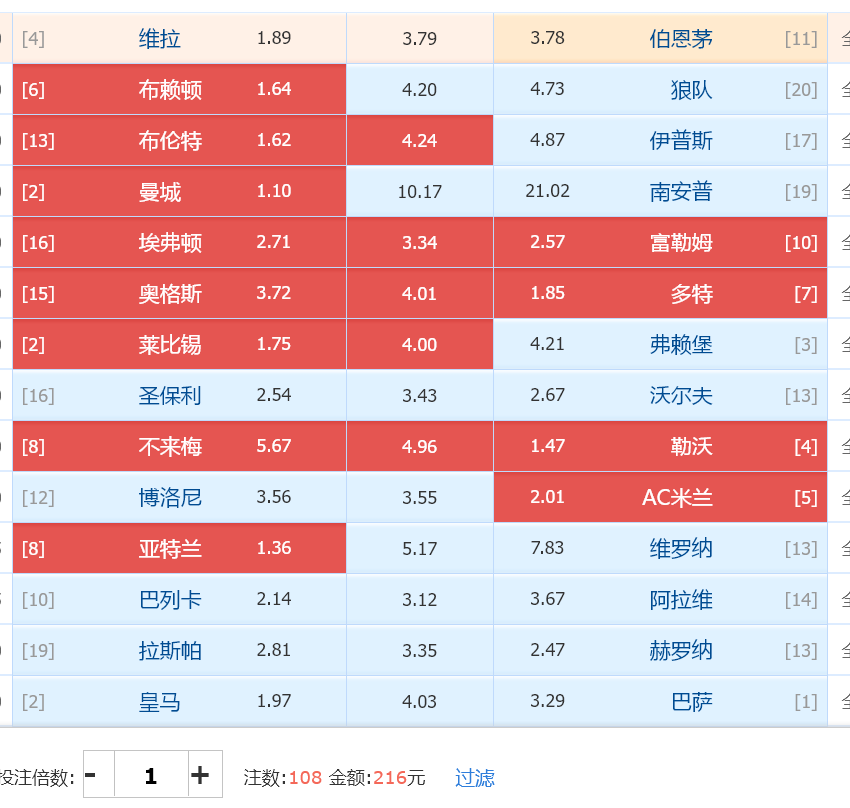Increase bet multiplier with plus button
This screenshot has height=808, width=850.
205,774
